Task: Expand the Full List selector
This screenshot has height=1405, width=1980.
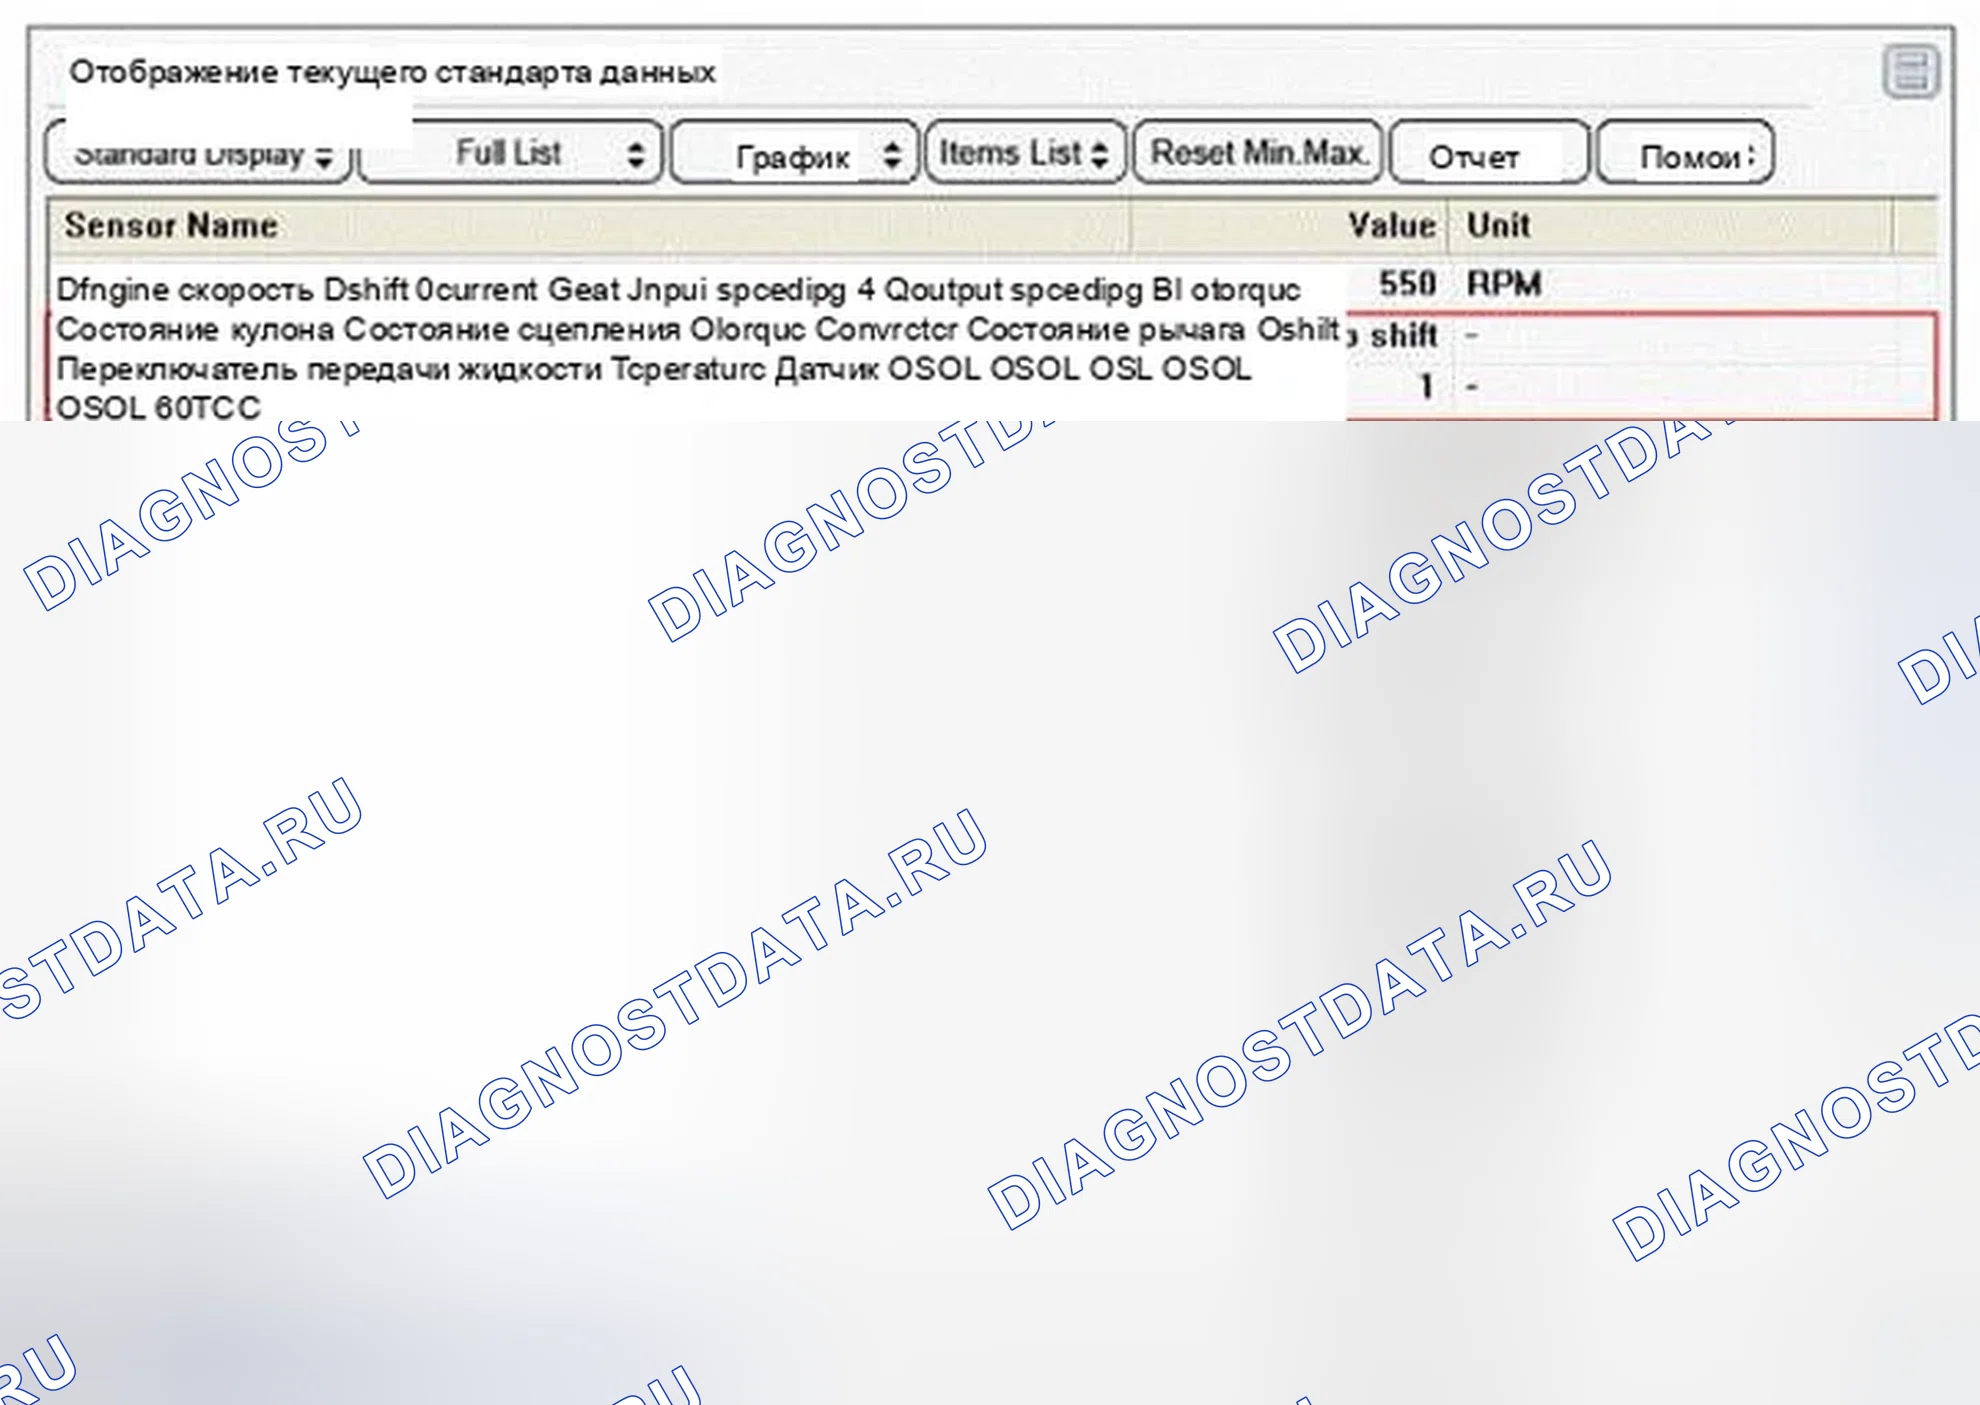Action: pyautogui.click(x=511, y=153)
